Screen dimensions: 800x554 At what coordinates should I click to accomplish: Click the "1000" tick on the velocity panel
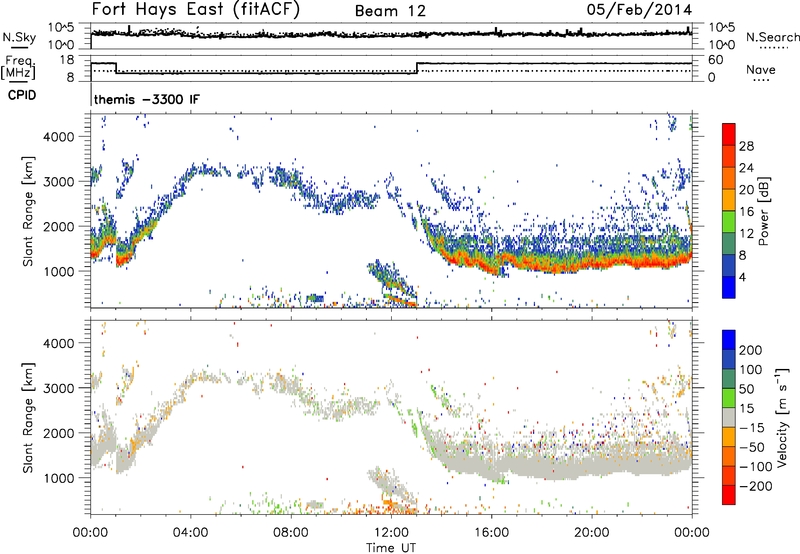click(58, 478)
